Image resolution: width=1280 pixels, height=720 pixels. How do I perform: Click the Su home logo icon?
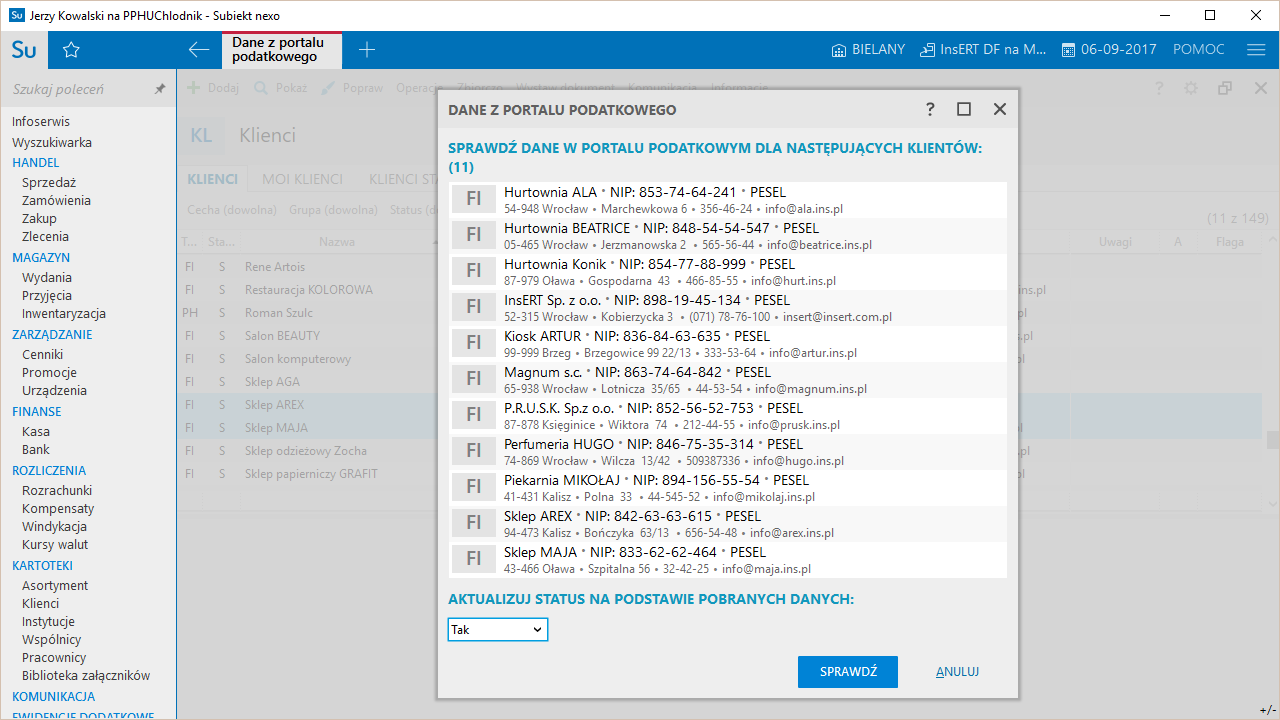24,50
